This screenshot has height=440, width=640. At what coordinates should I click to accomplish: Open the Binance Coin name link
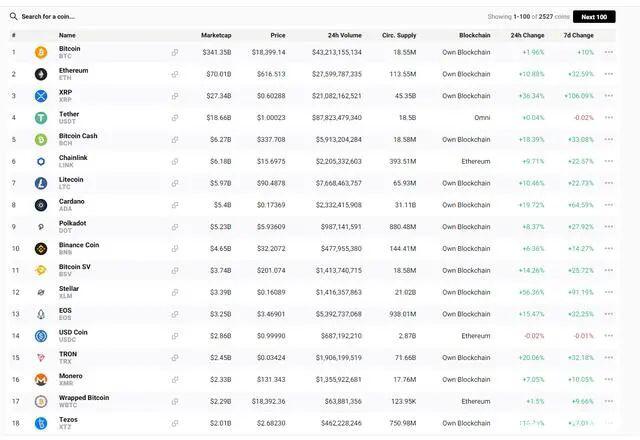coord(79,245)
